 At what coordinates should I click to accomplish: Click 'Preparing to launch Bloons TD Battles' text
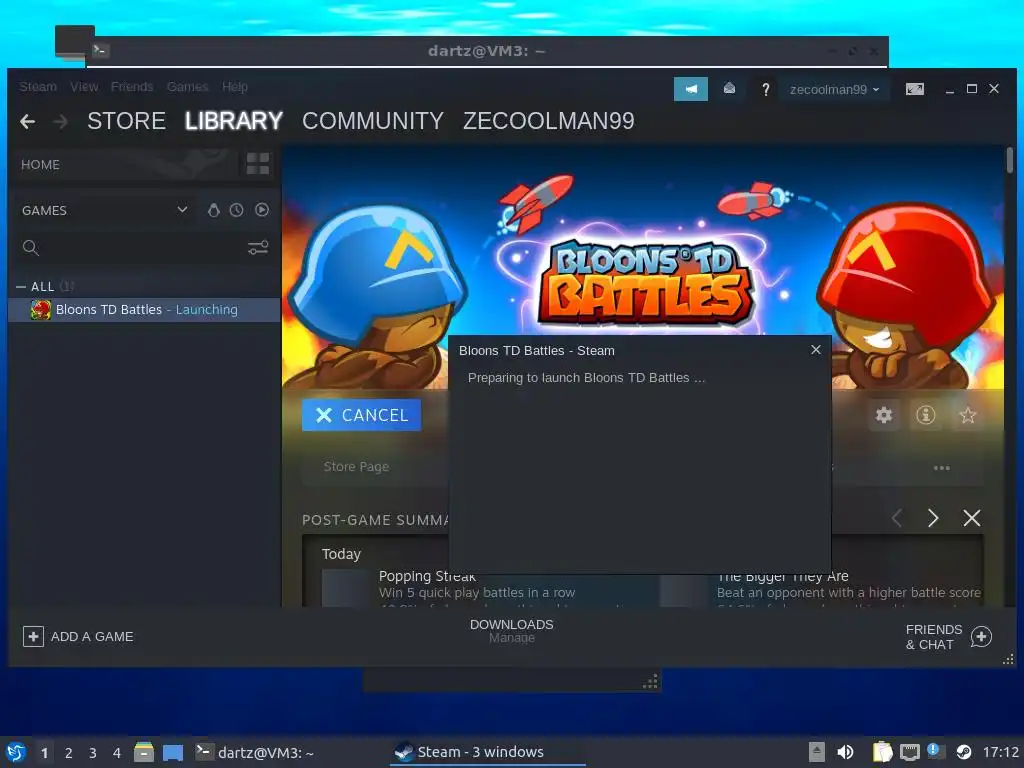point(586,377)
